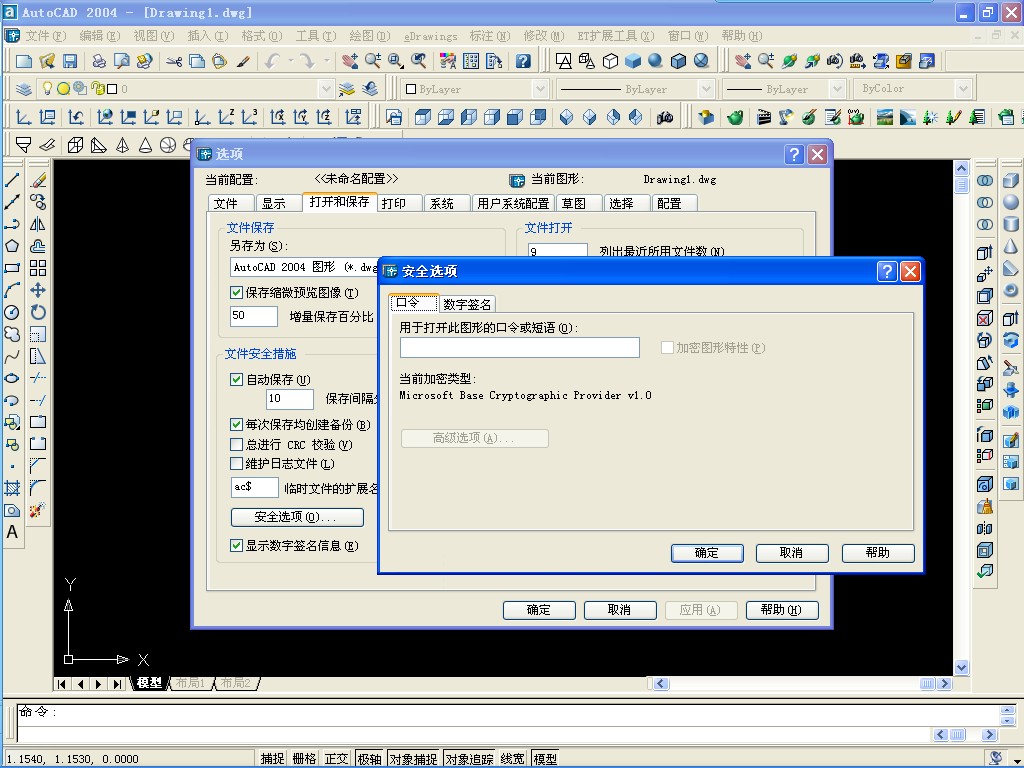Toggle 对象捕捉 status button
The height and width of the screenshot is (768, 1024).
[x=413, y=758]
